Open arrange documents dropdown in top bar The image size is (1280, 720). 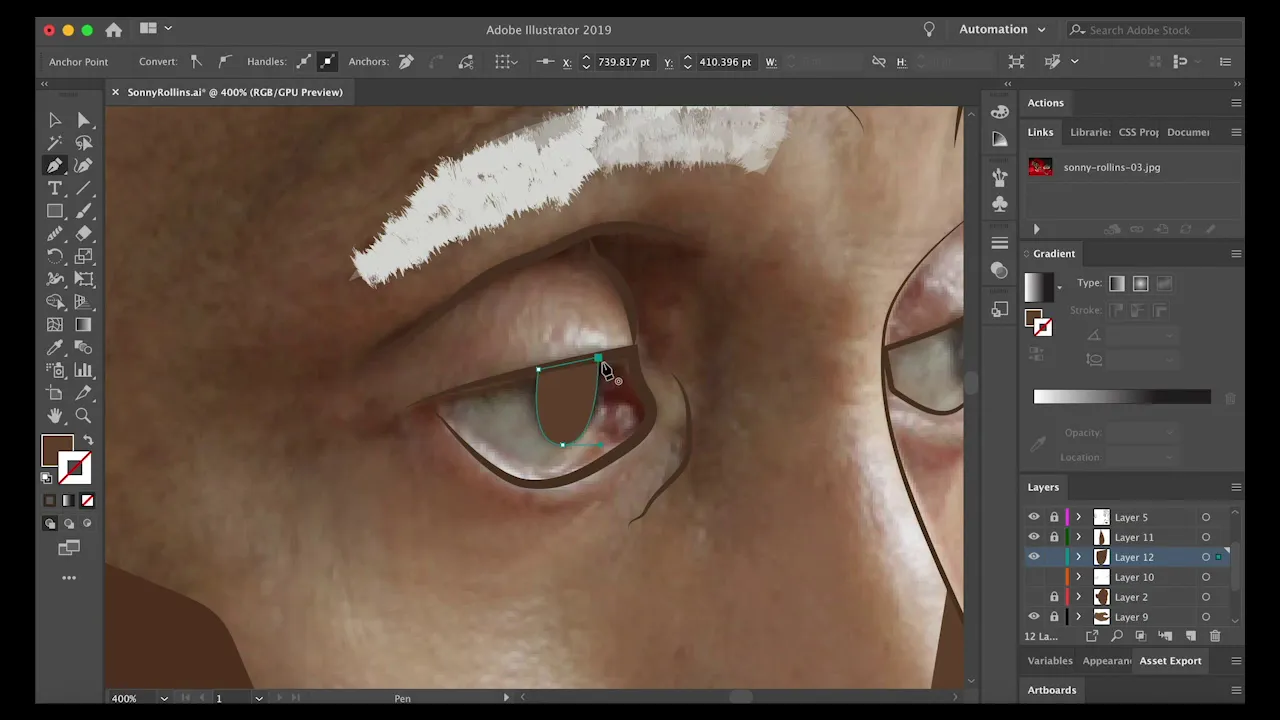click(x=157, y=29)
